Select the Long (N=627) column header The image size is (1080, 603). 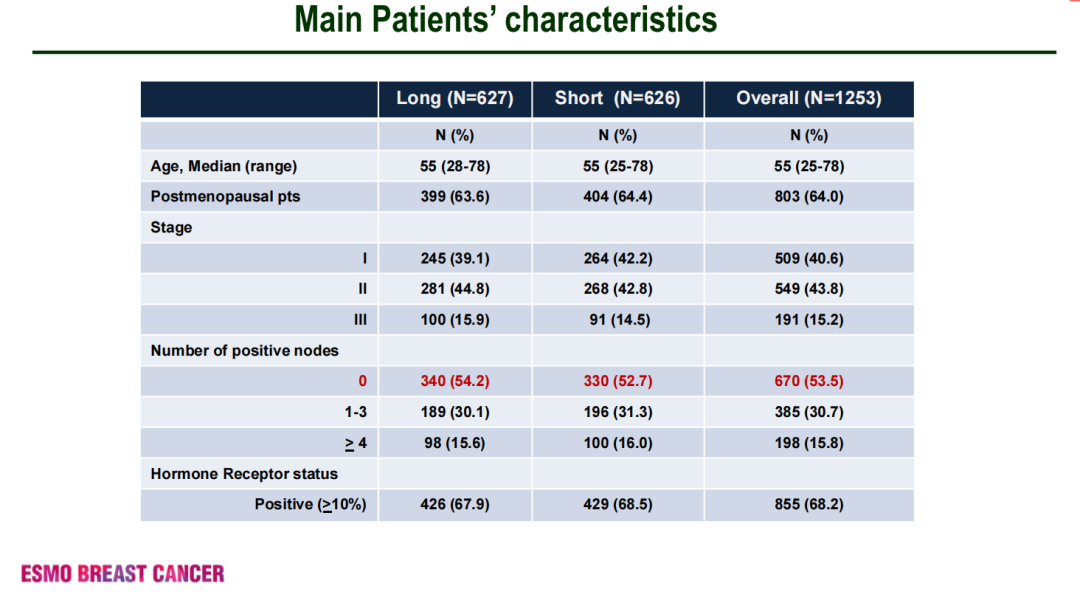455,98
